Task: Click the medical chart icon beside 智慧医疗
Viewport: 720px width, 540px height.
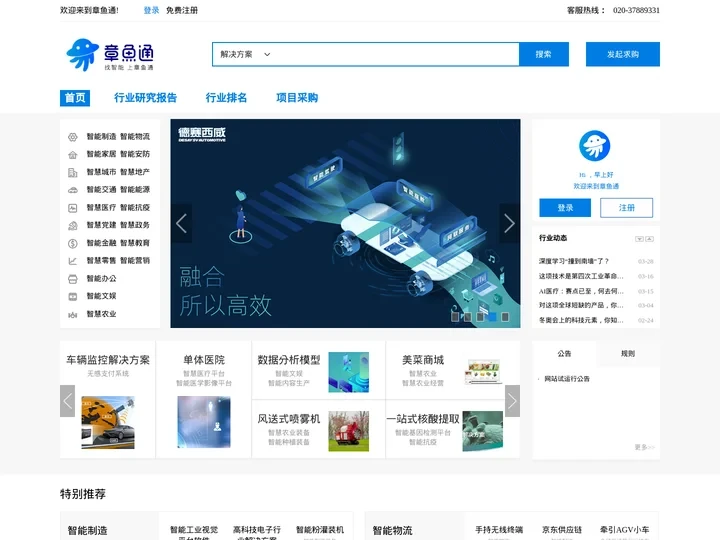Action: [73, 208]
